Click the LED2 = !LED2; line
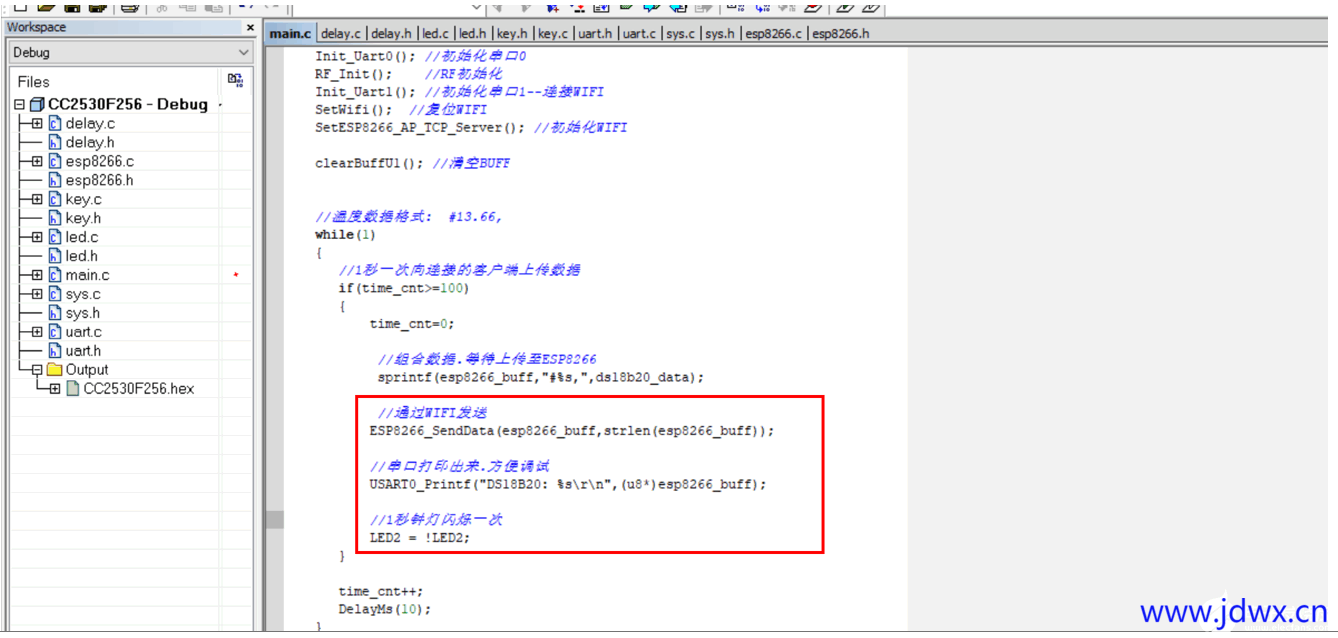Image resolution: width=1338 pixels, height=638 pixels. (419, 538)
